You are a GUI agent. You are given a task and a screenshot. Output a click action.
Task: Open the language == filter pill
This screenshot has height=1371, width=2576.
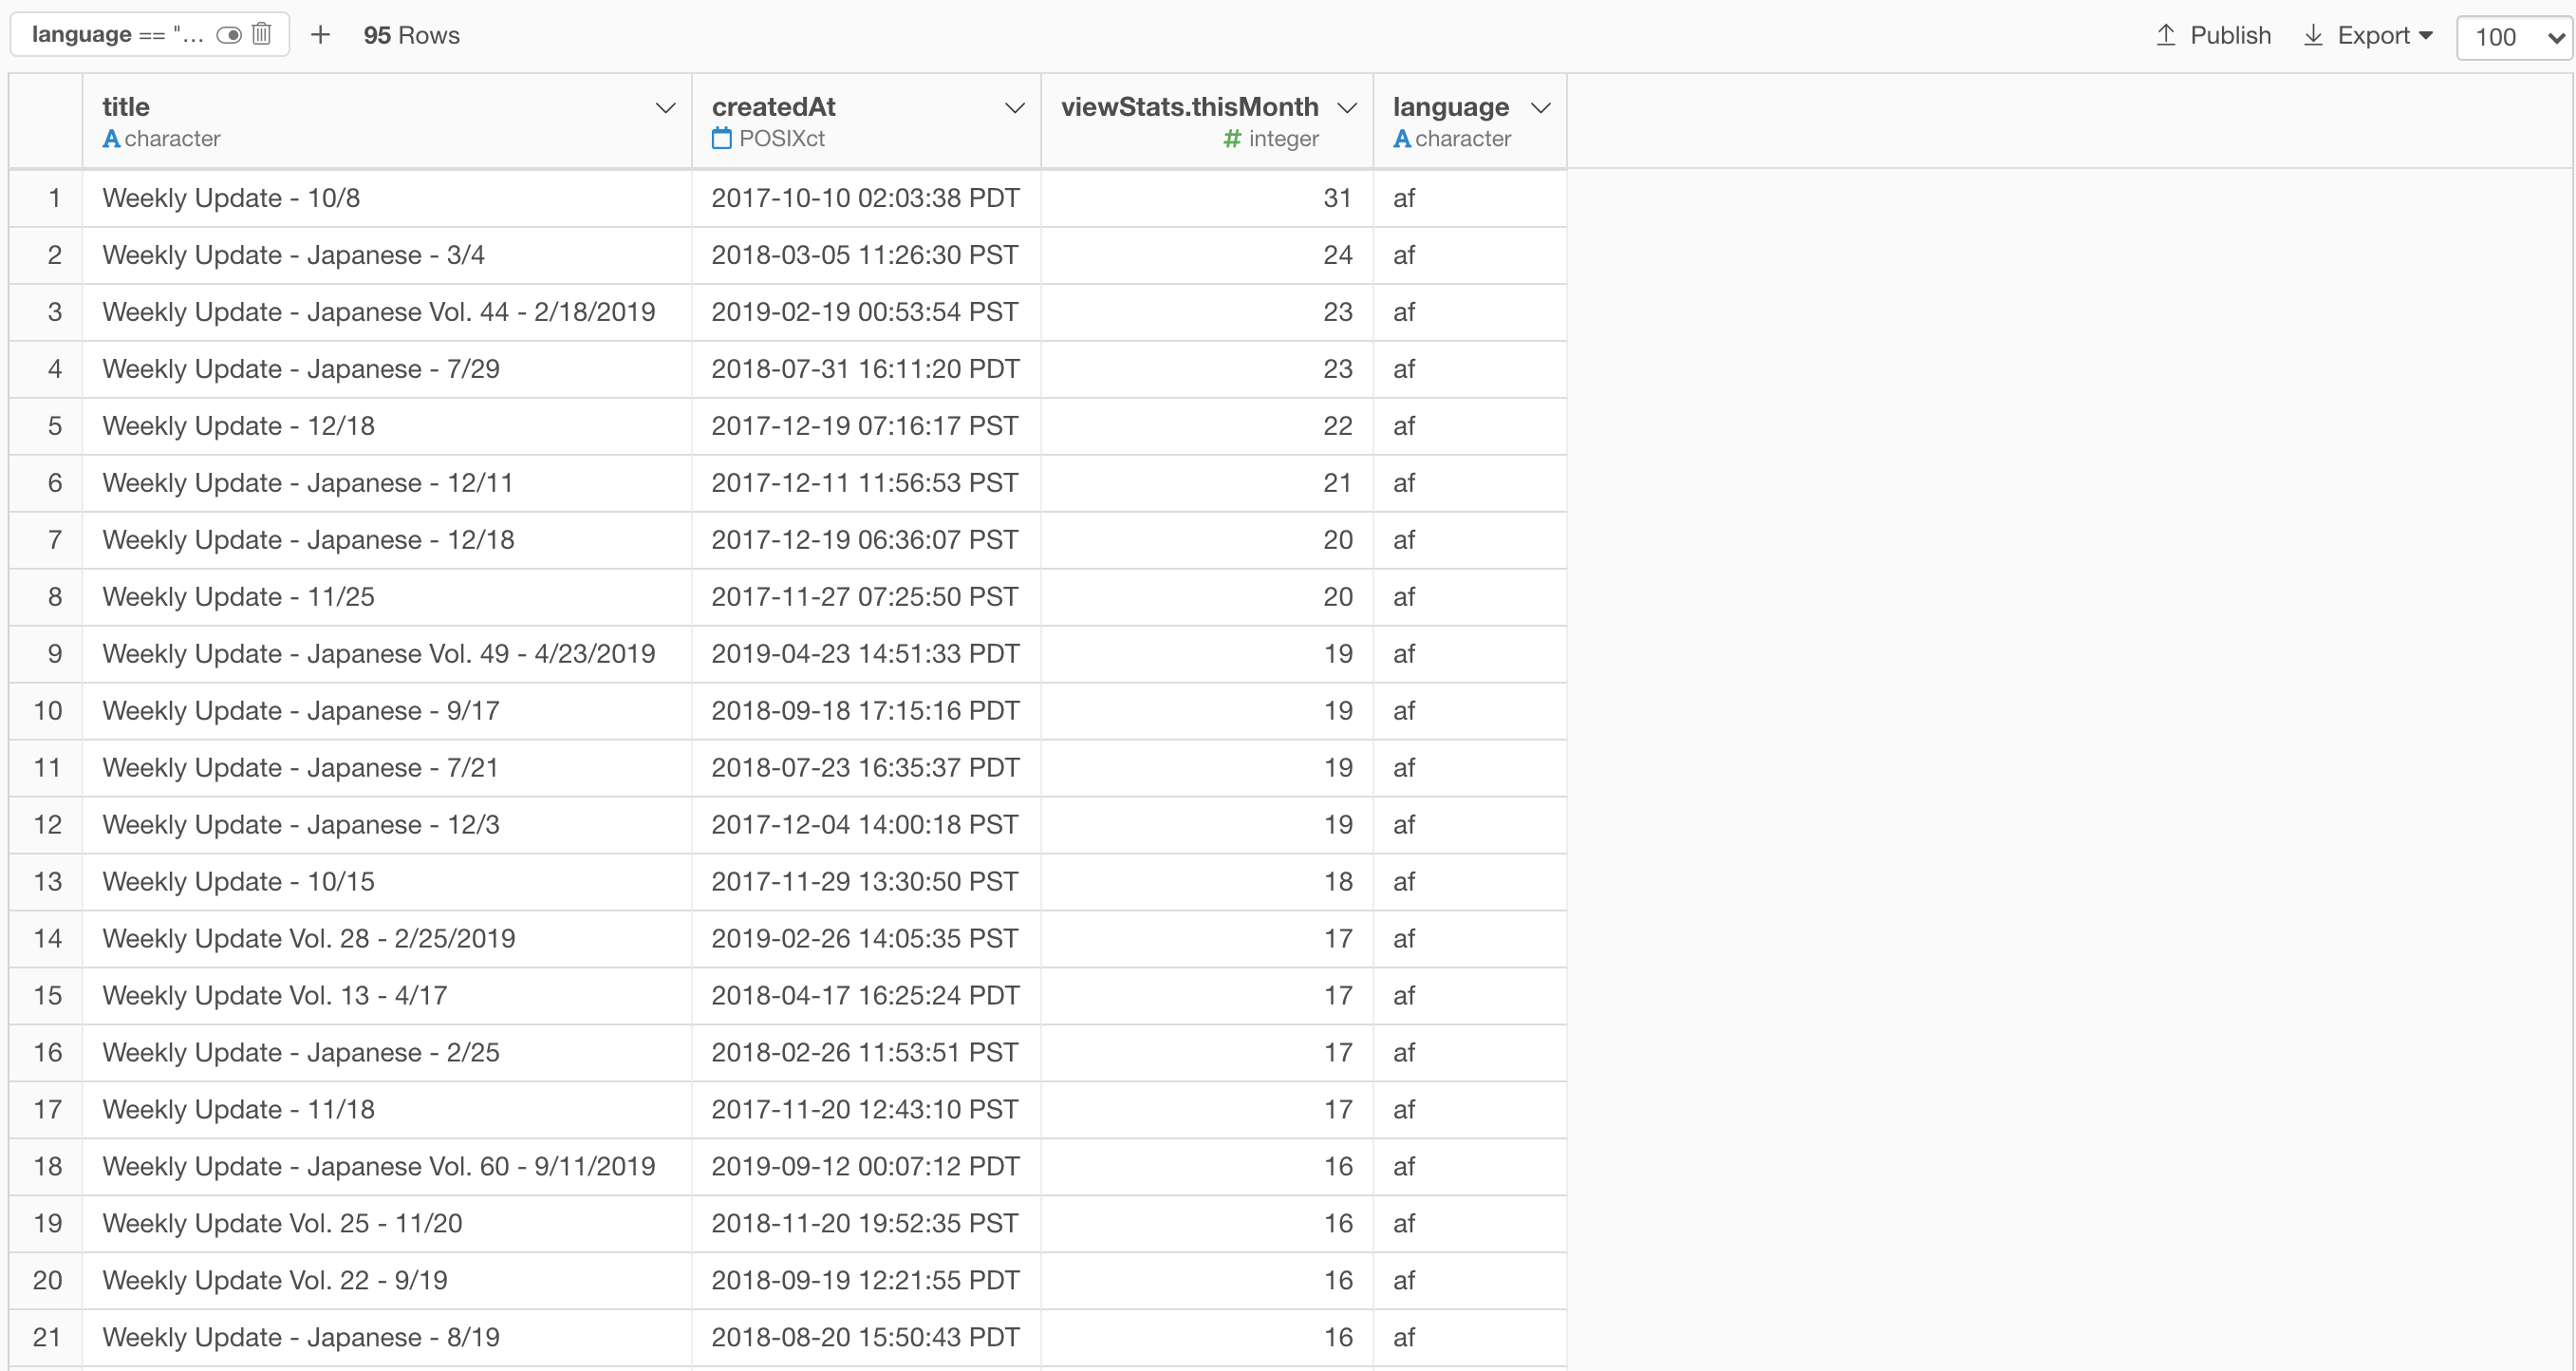(118, 35)
